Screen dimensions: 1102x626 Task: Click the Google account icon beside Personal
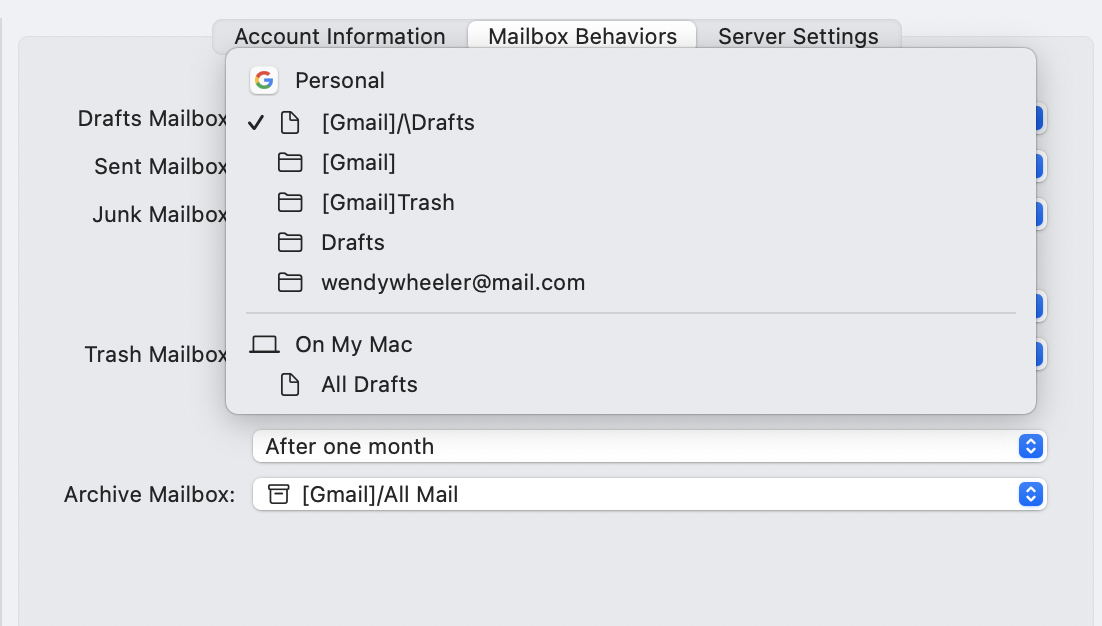(x=264, y=80)
